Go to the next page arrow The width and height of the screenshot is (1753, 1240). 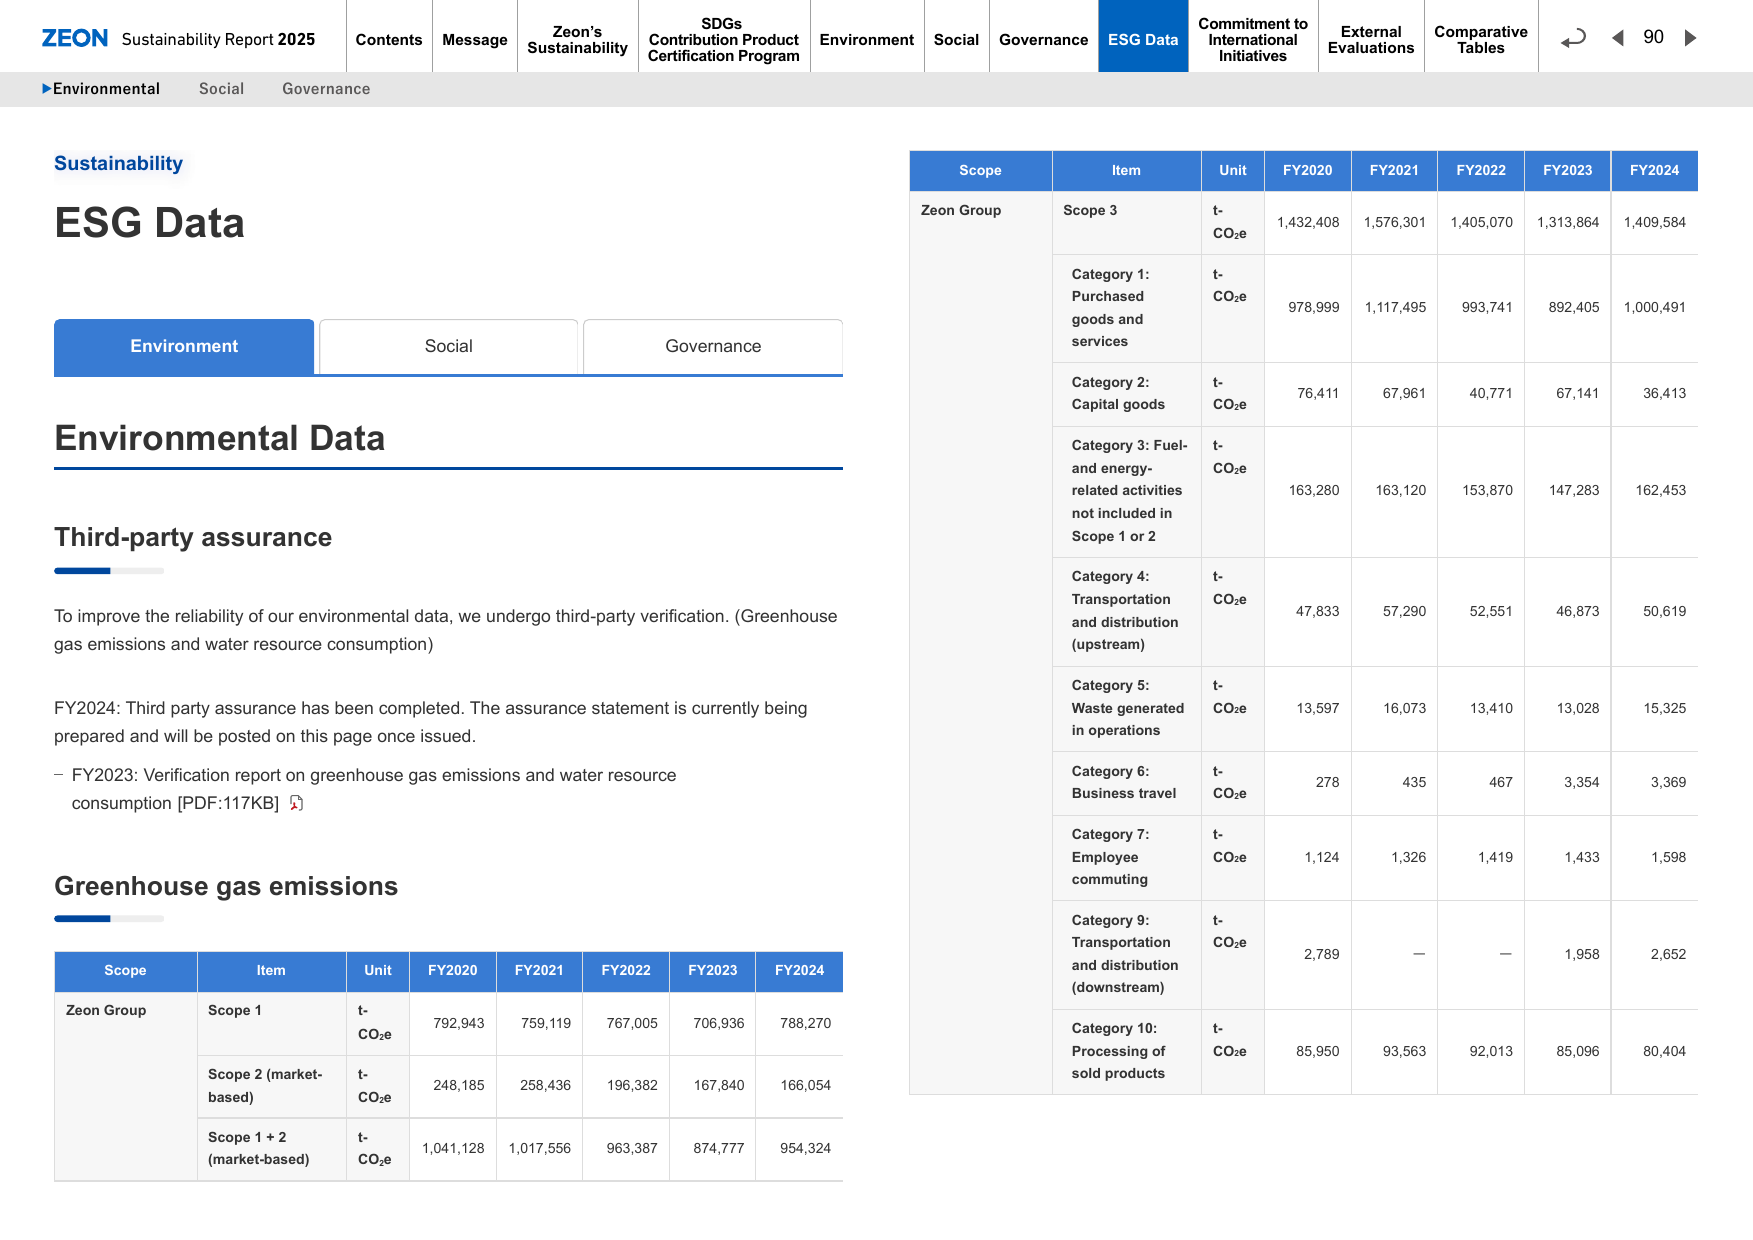[x=1690, y=38]
